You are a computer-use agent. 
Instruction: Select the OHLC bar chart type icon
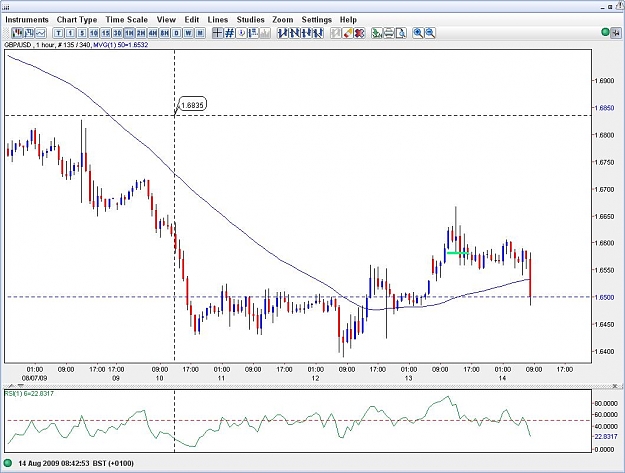(x=29, y=33)
